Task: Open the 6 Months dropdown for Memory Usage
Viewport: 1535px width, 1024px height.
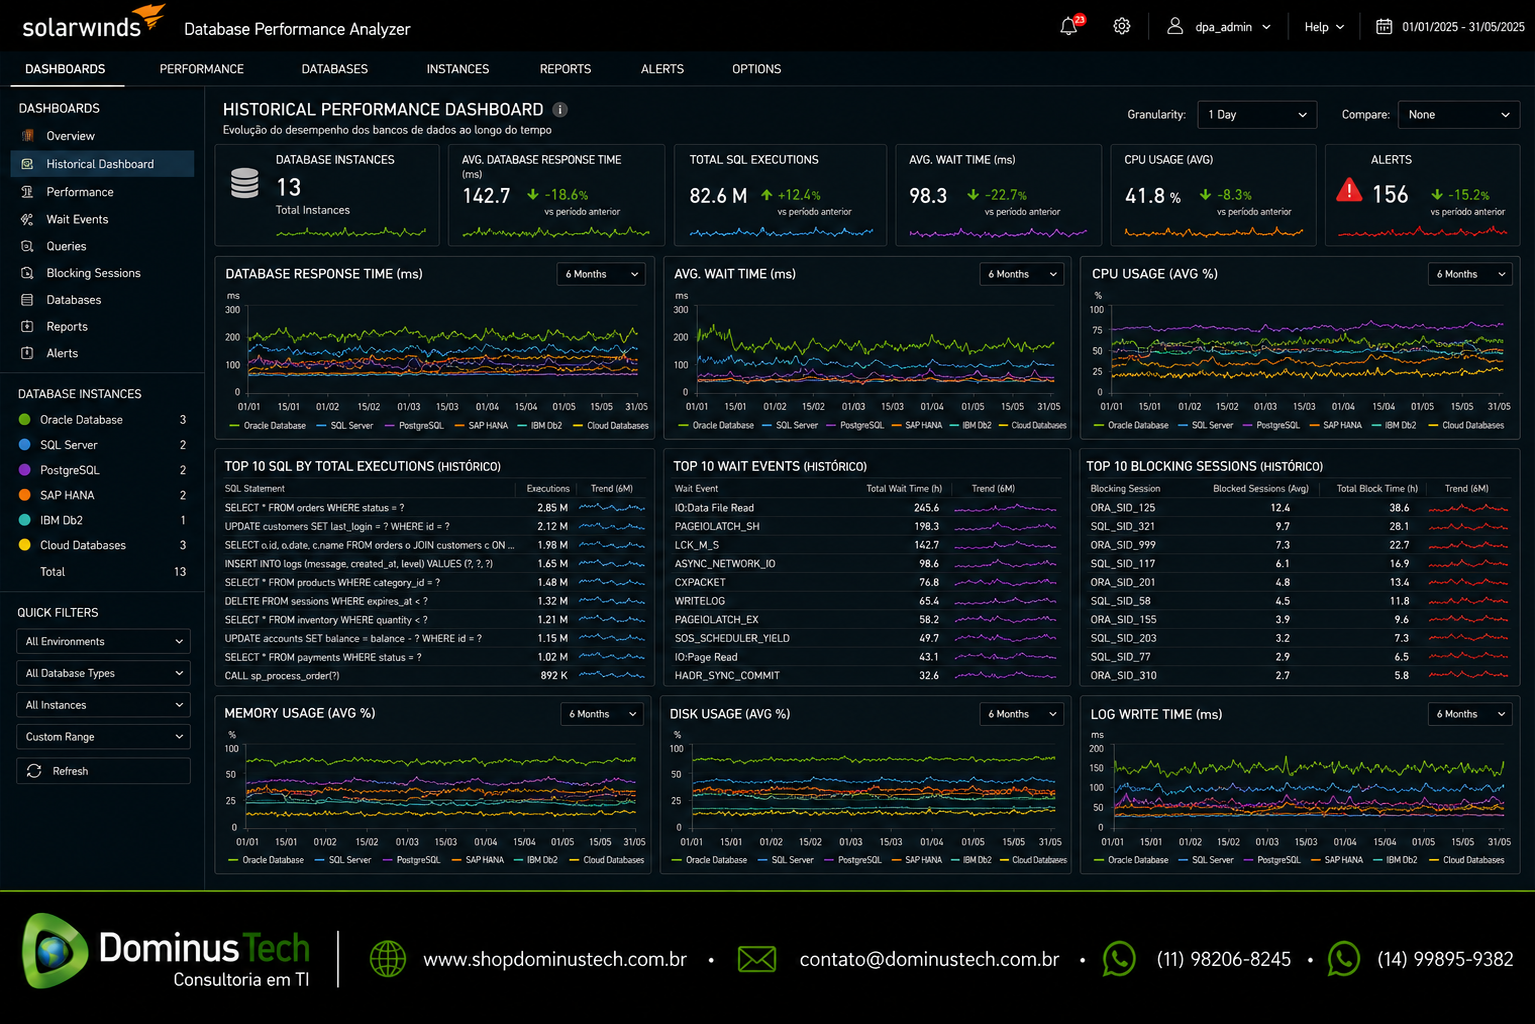Action: tap(602, 714)
